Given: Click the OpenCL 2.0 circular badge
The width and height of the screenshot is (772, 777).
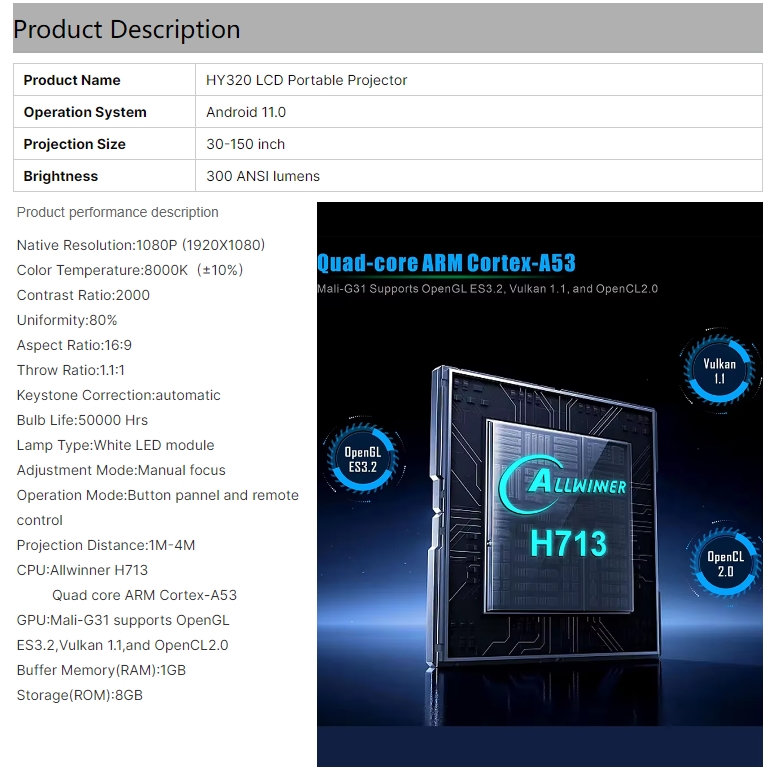Looking at the screenshot, I should coord(725,564).
